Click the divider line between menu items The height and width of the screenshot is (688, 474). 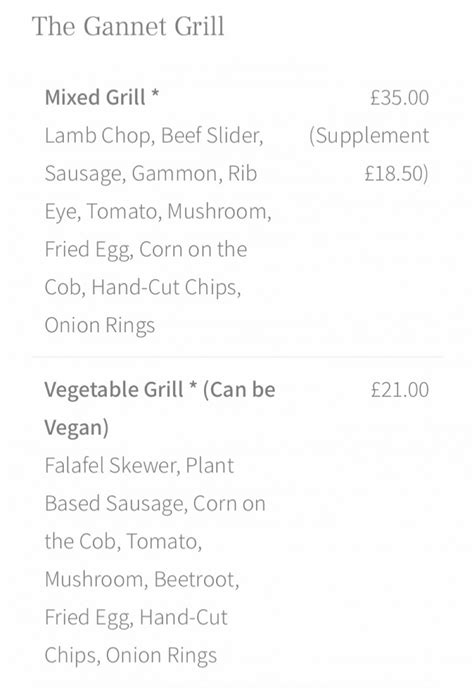(x=237, y=357)
